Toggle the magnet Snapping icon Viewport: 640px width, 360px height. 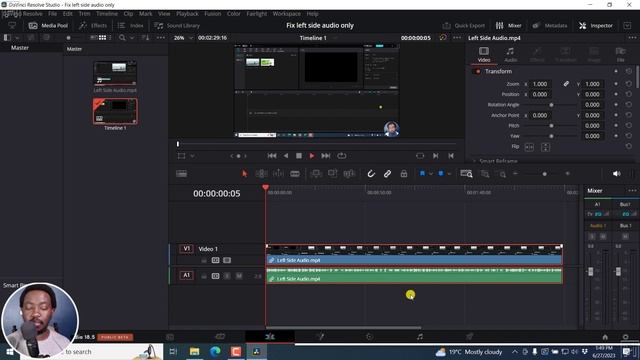371,174
